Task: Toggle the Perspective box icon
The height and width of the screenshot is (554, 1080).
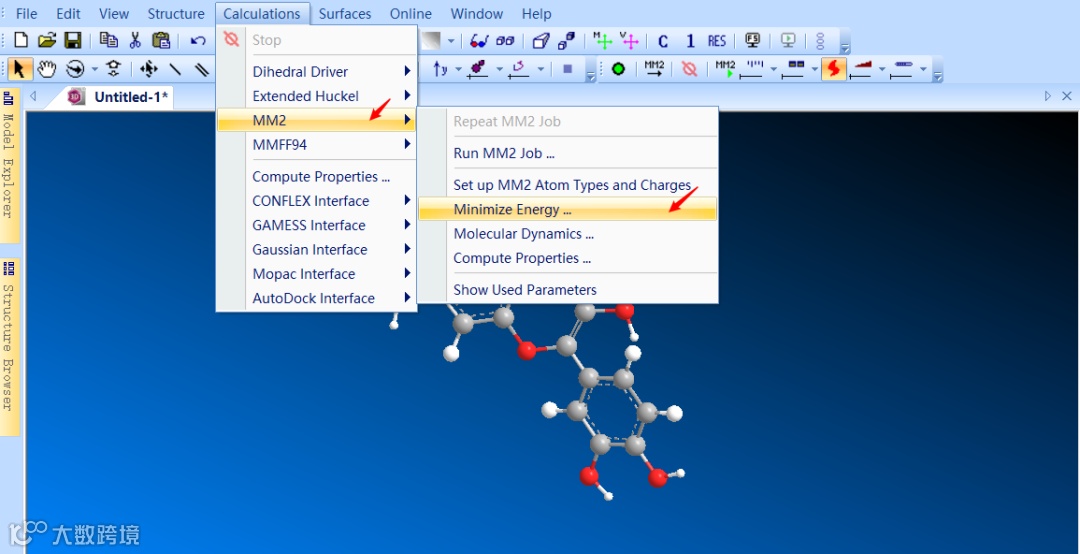Action: coord(541,41)
